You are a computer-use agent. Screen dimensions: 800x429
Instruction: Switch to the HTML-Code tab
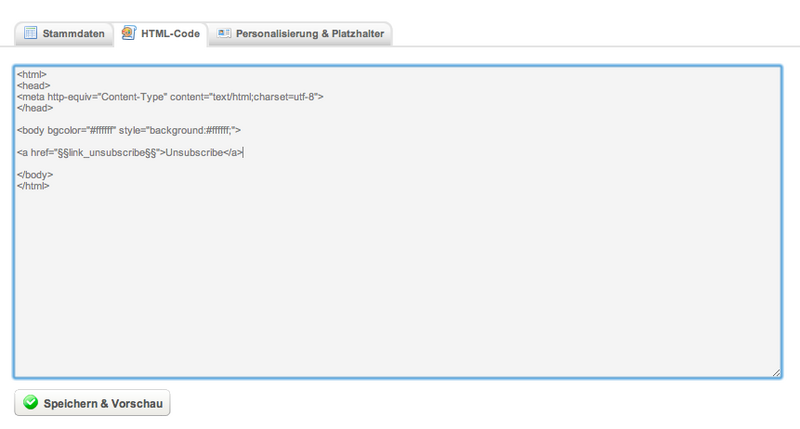160,34
